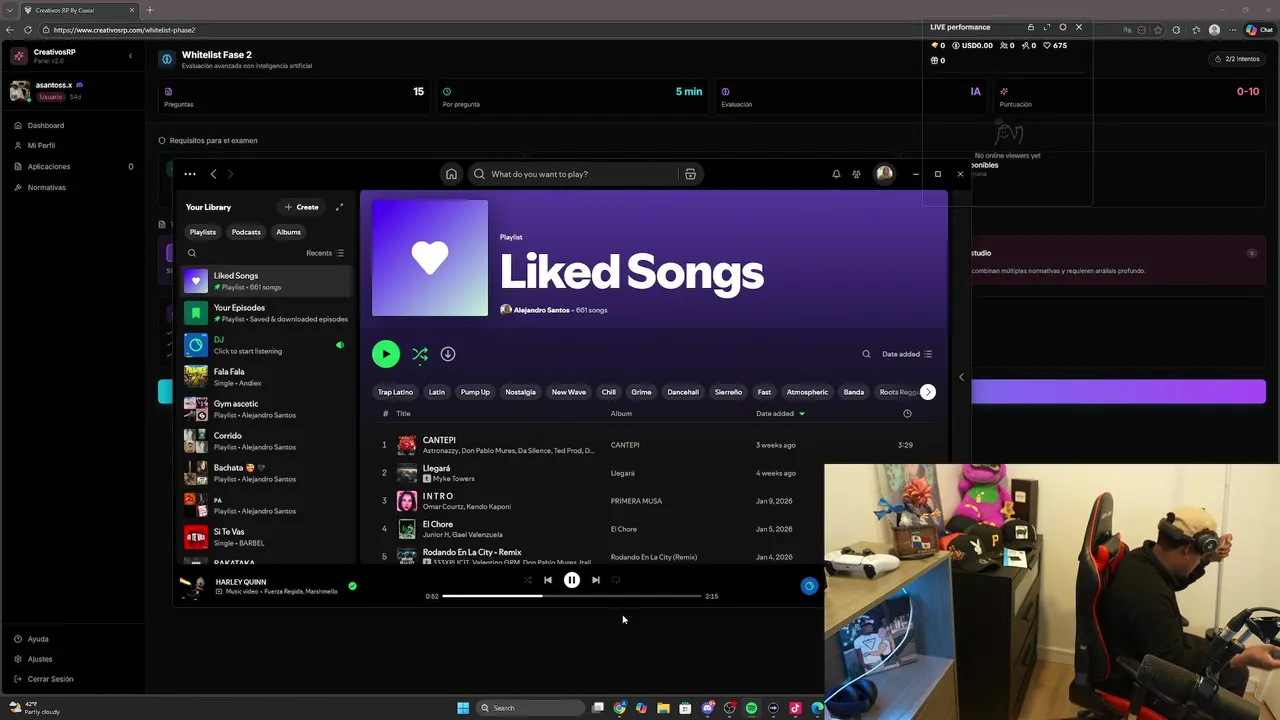Image resolution: width=1280 pixels, height=720 pixels.
Task: Select the Pump Up genre chip
Action: pyautogui.click(x=475, y=392)
